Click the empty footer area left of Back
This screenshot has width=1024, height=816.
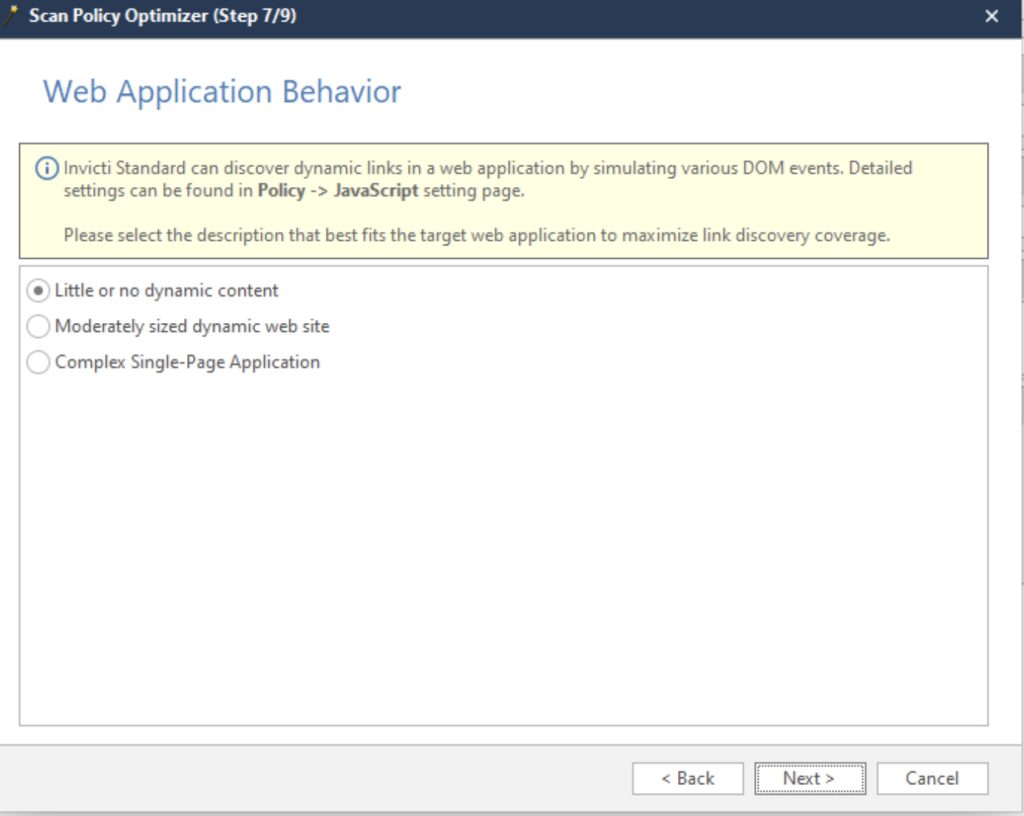click(300, 778)
